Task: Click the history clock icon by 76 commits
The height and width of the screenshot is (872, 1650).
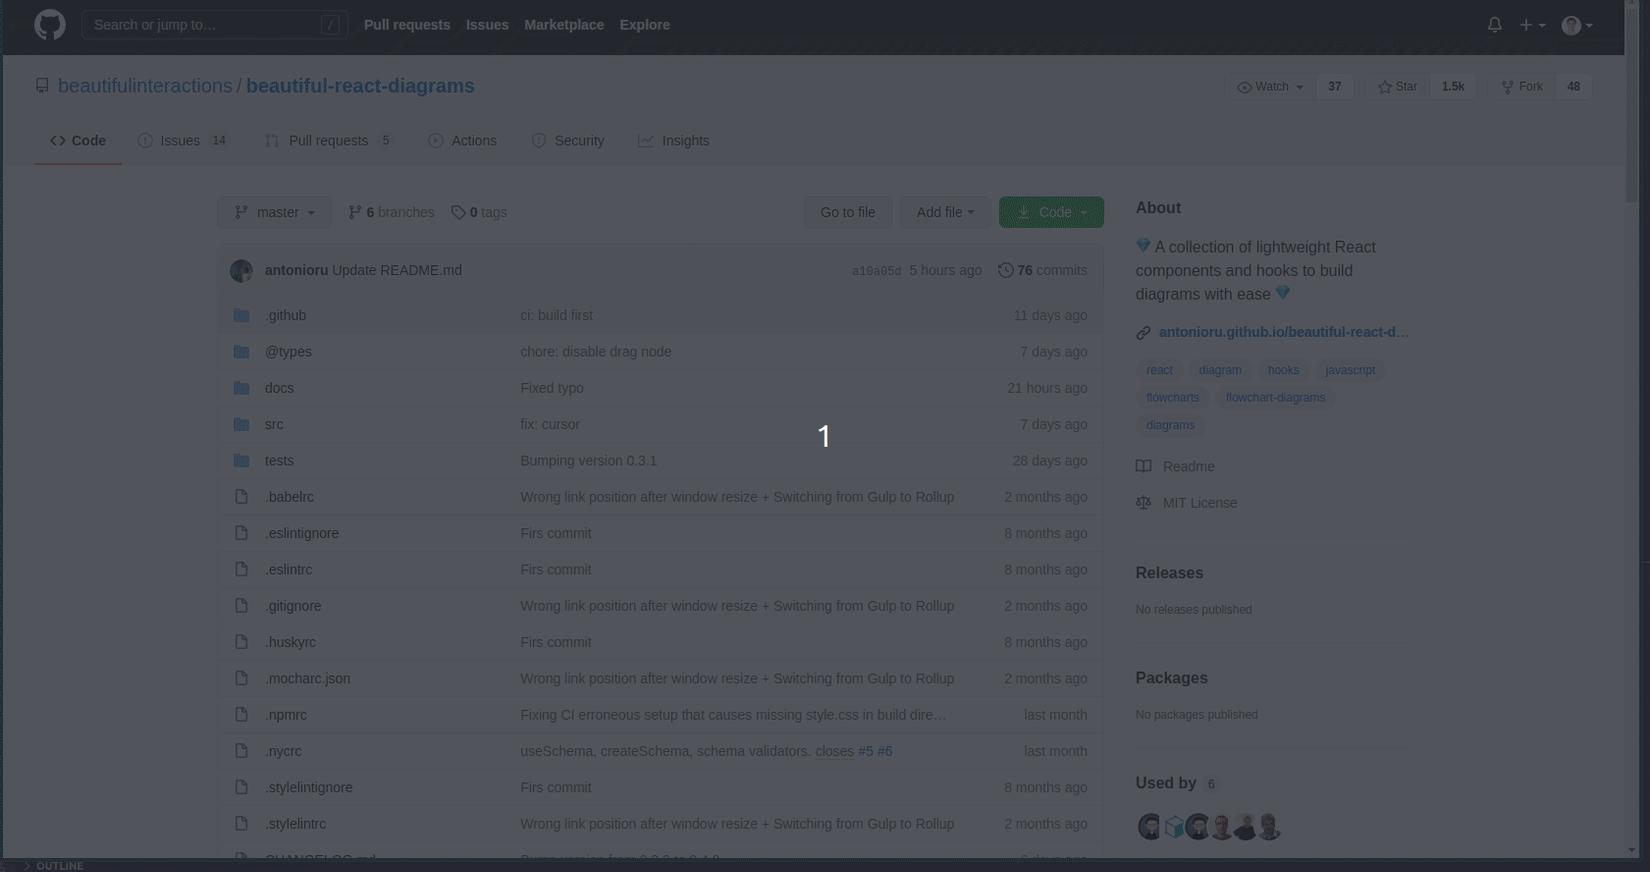Action: click(1006, 270)
